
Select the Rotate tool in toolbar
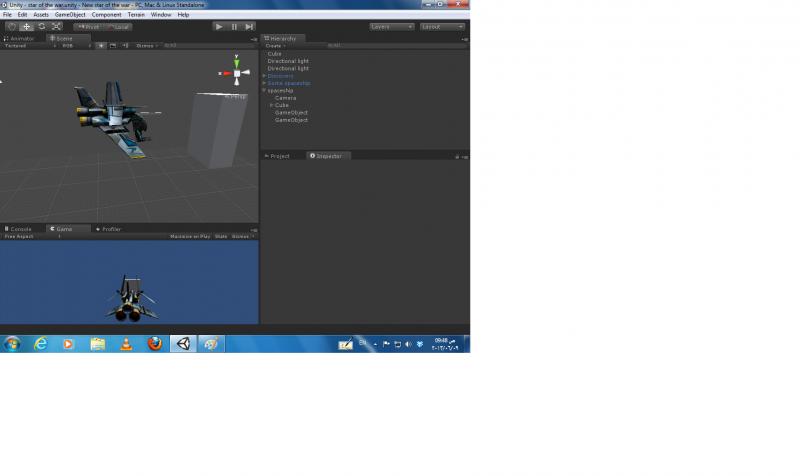click(x=42, y=27)
